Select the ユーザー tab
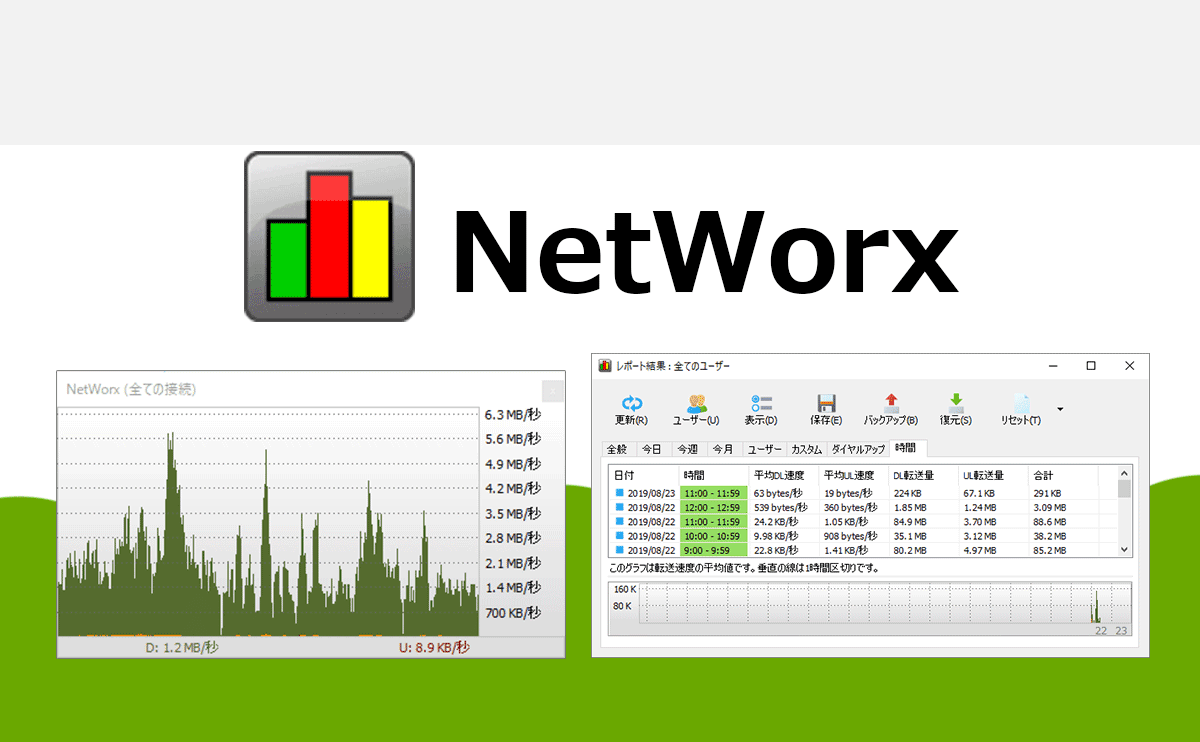The image size is (1200, 742). (765, 449)
